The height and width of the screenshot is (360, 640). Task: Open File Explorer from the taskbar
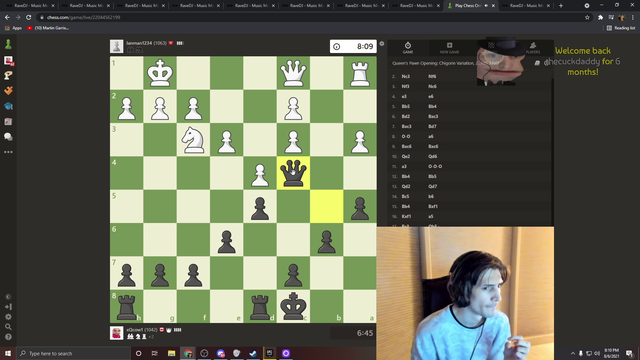[171, 353]
